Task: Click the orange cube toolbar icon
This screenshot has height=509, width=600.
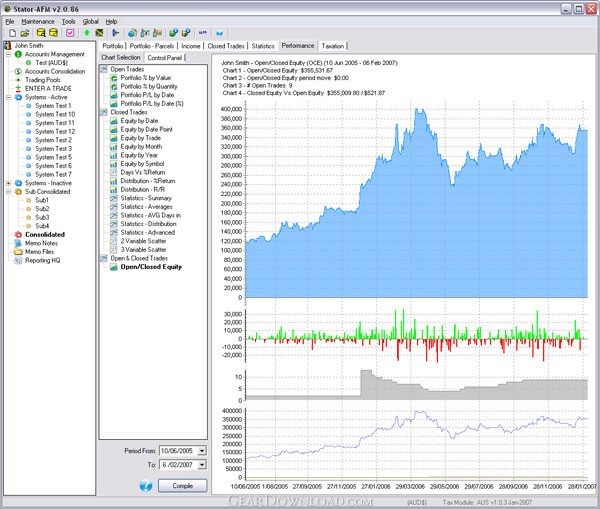Action: pos(186,33)
